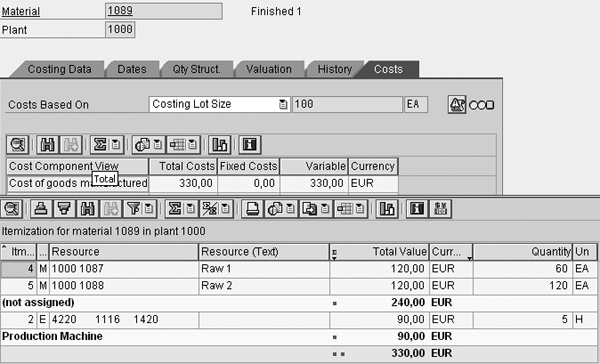Sort itemization list in ascending order
The height and width of the screenshot is (364, 600).
coord(41,209)
